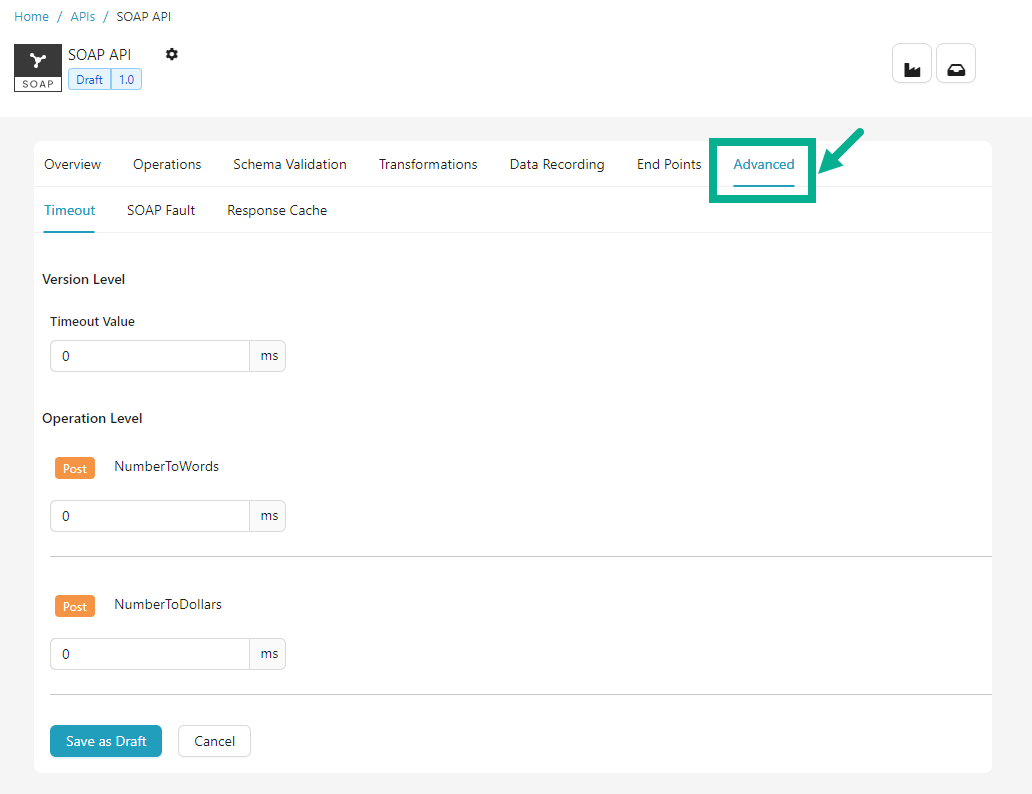
Task: Navigate to APIs breadcrumb link
Action: (x=83, y=17)
